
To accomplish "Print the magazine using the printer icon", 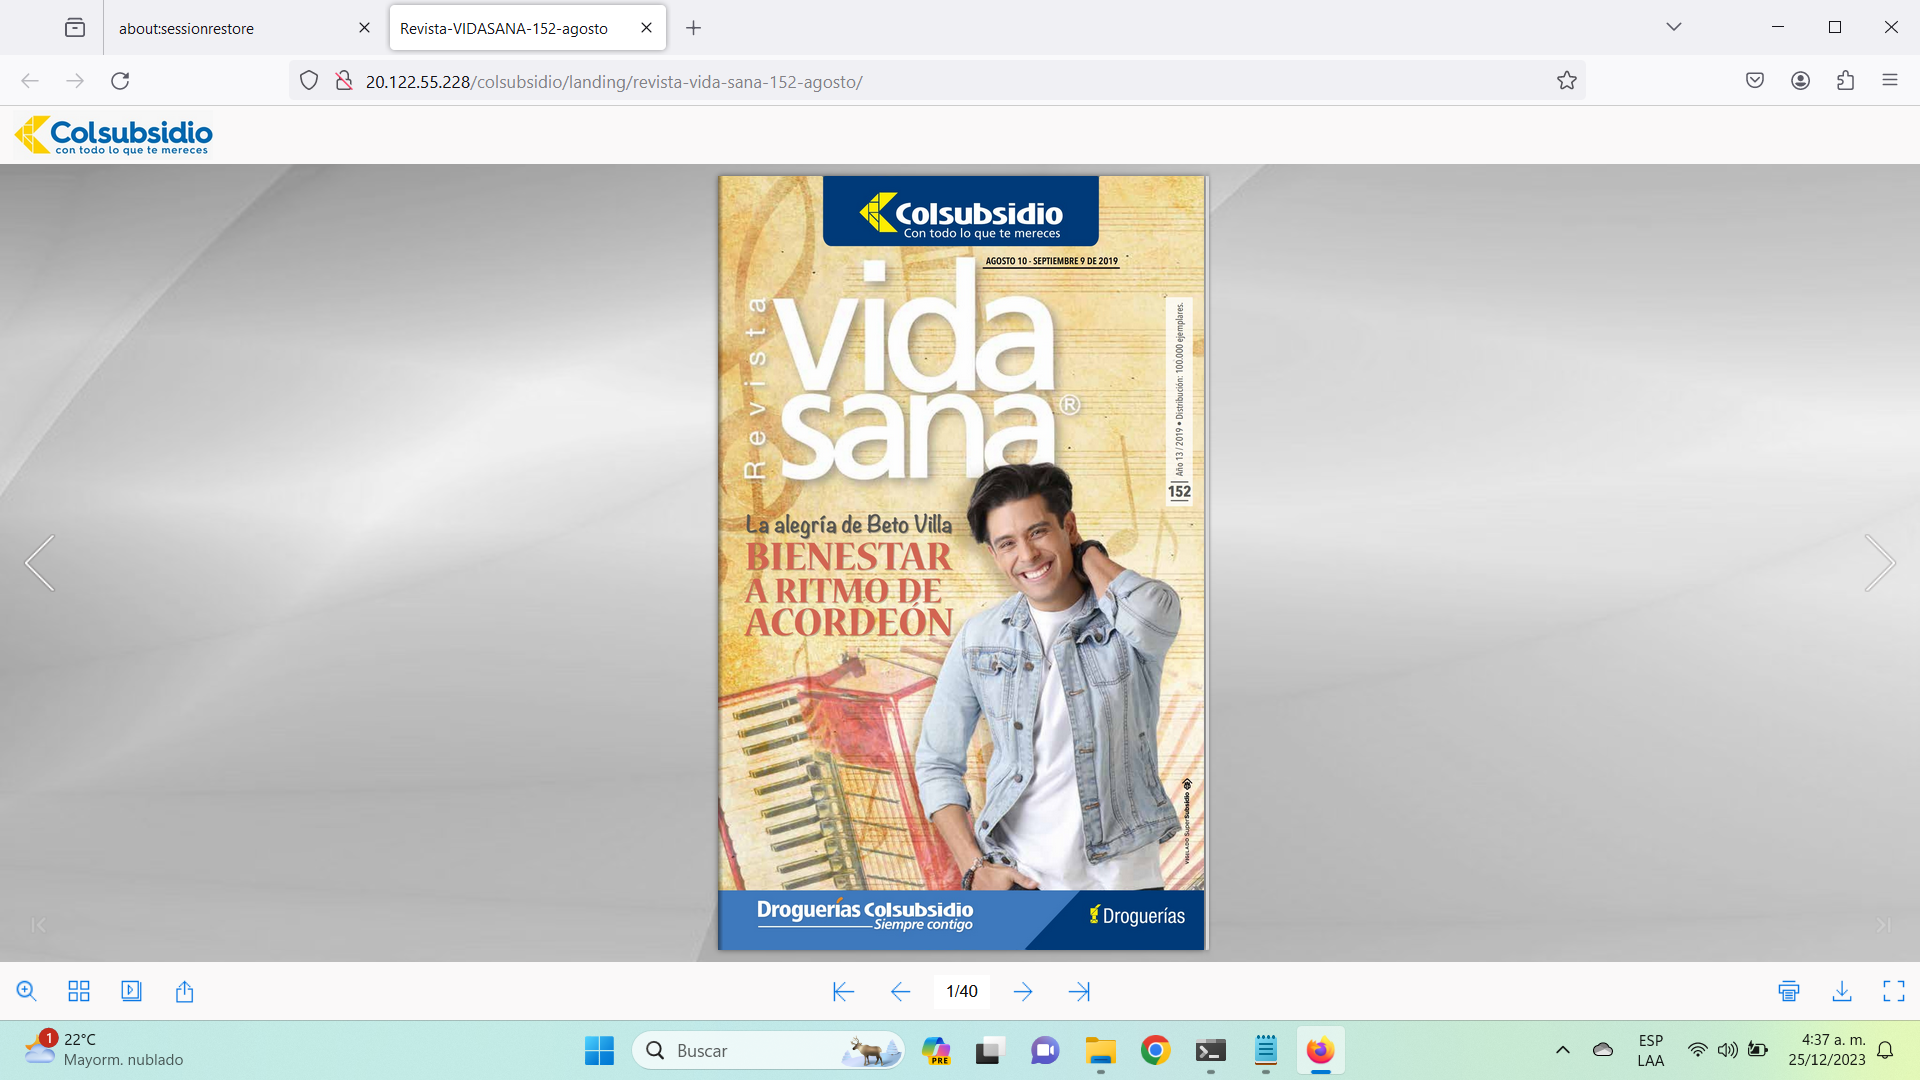I will click(1789, 991).
